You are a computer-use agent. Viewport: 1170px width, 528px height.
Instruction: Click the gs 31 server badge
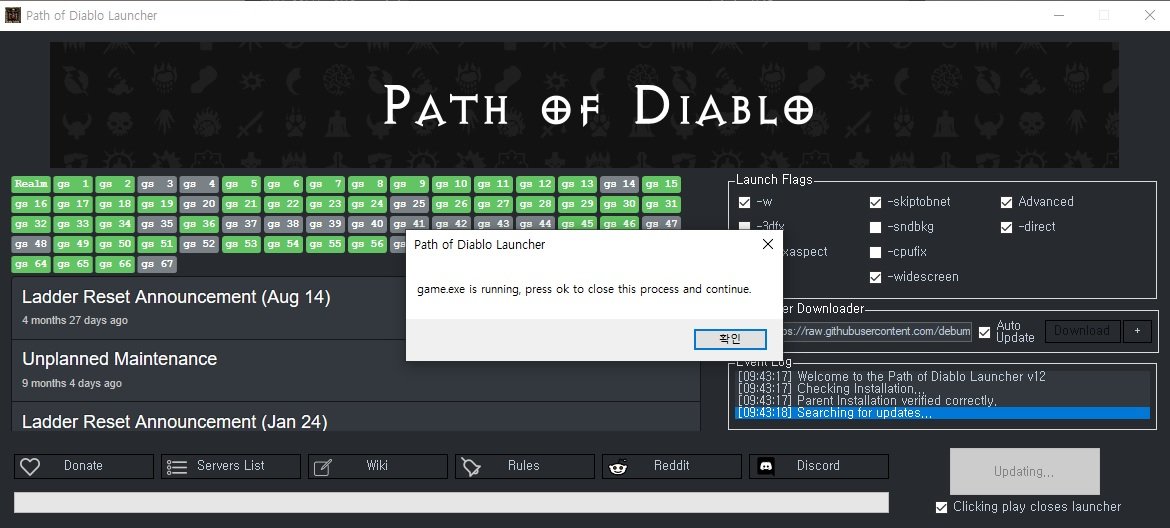click(661, 204)
